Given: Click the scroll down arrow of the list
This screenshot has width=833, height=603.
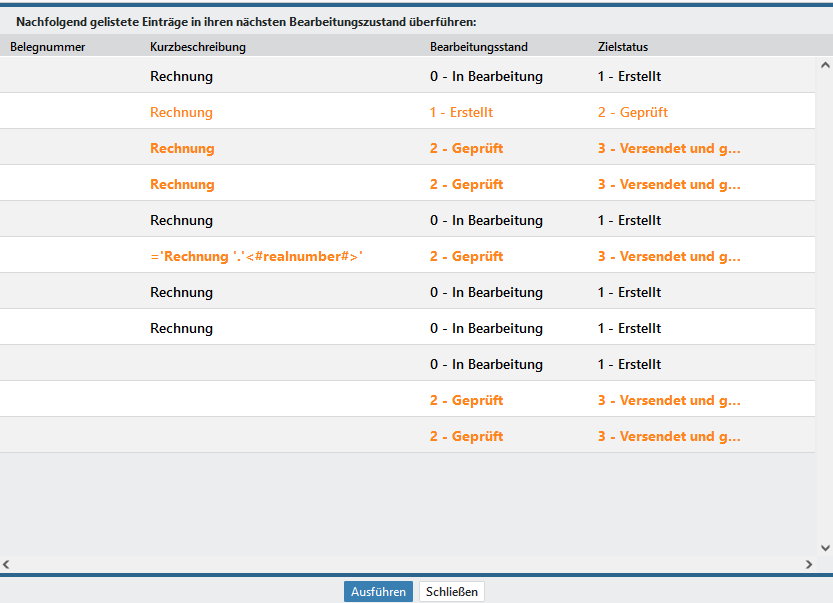Looking at the screenshot, I should [x=825, y=547].
